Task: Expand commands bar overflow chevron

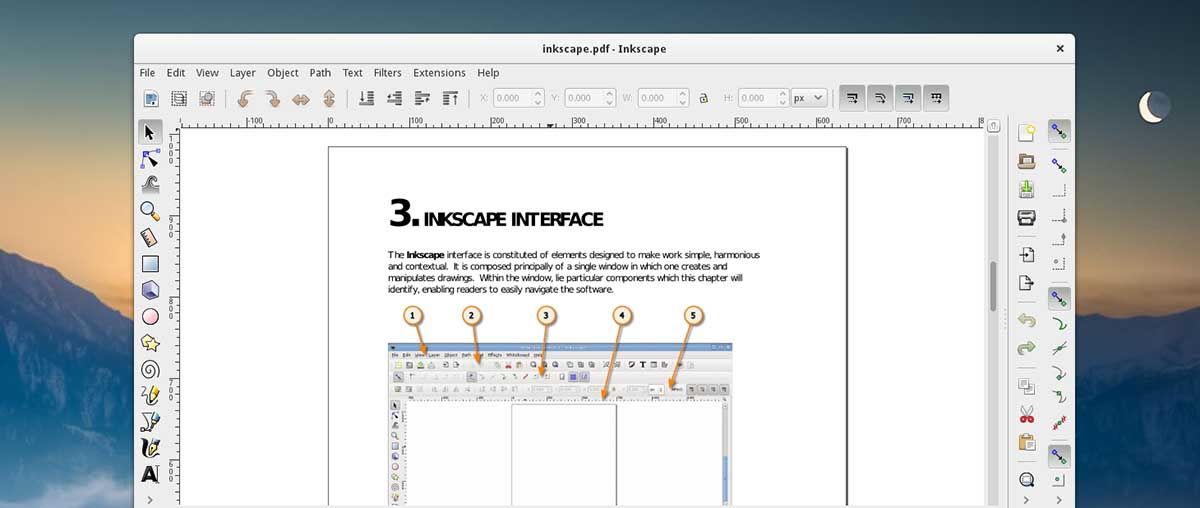Action: (1026, 499)
